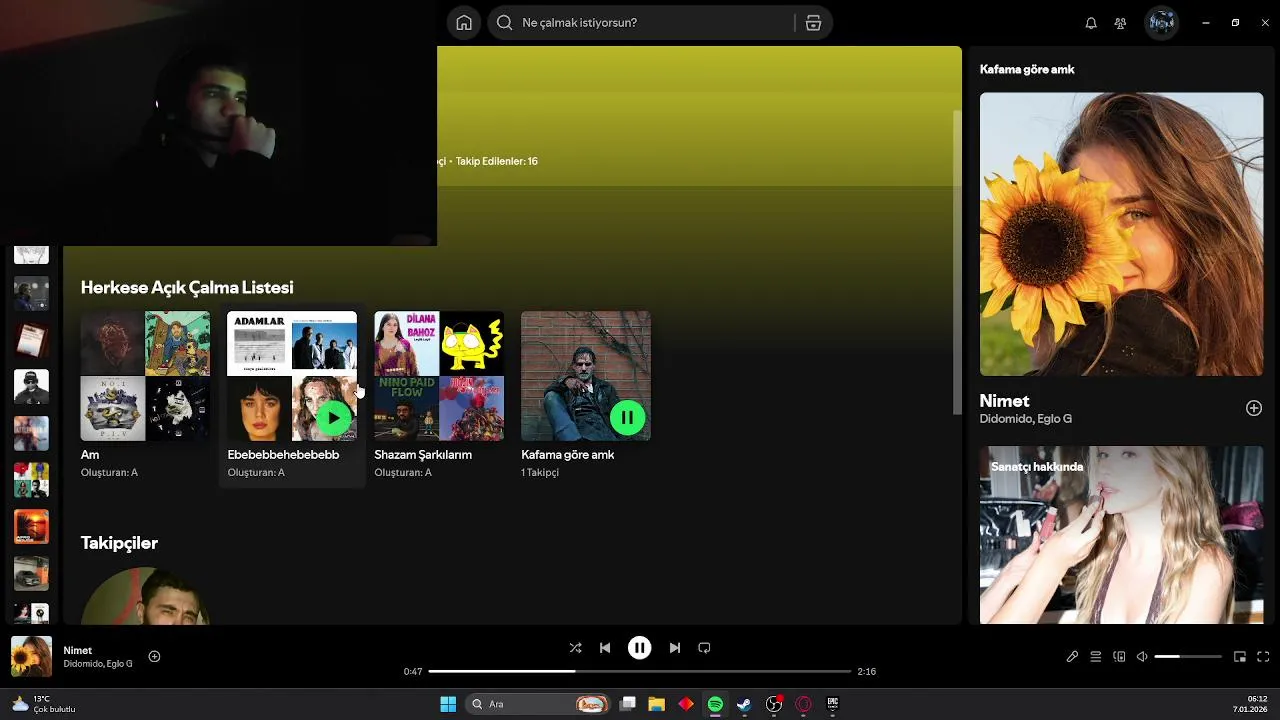
Task: Enter full screen mode
Action: 1263,657
